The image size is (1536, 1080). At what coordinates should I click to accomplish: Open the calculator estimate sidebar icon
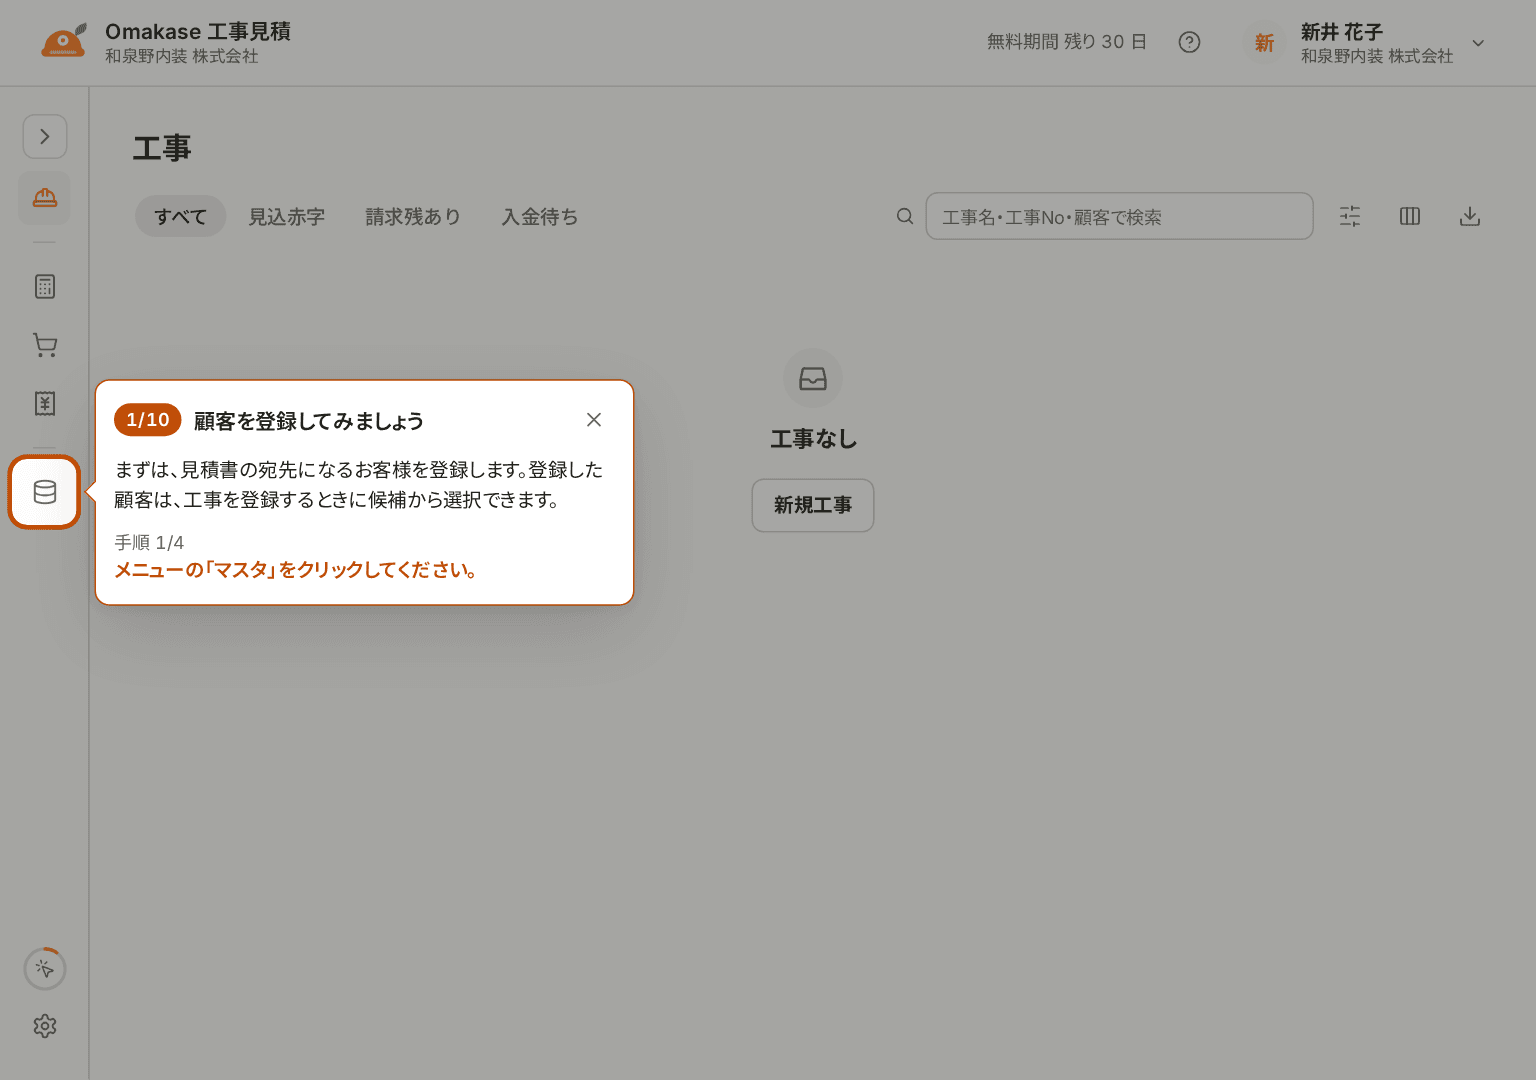click(45, 287)
